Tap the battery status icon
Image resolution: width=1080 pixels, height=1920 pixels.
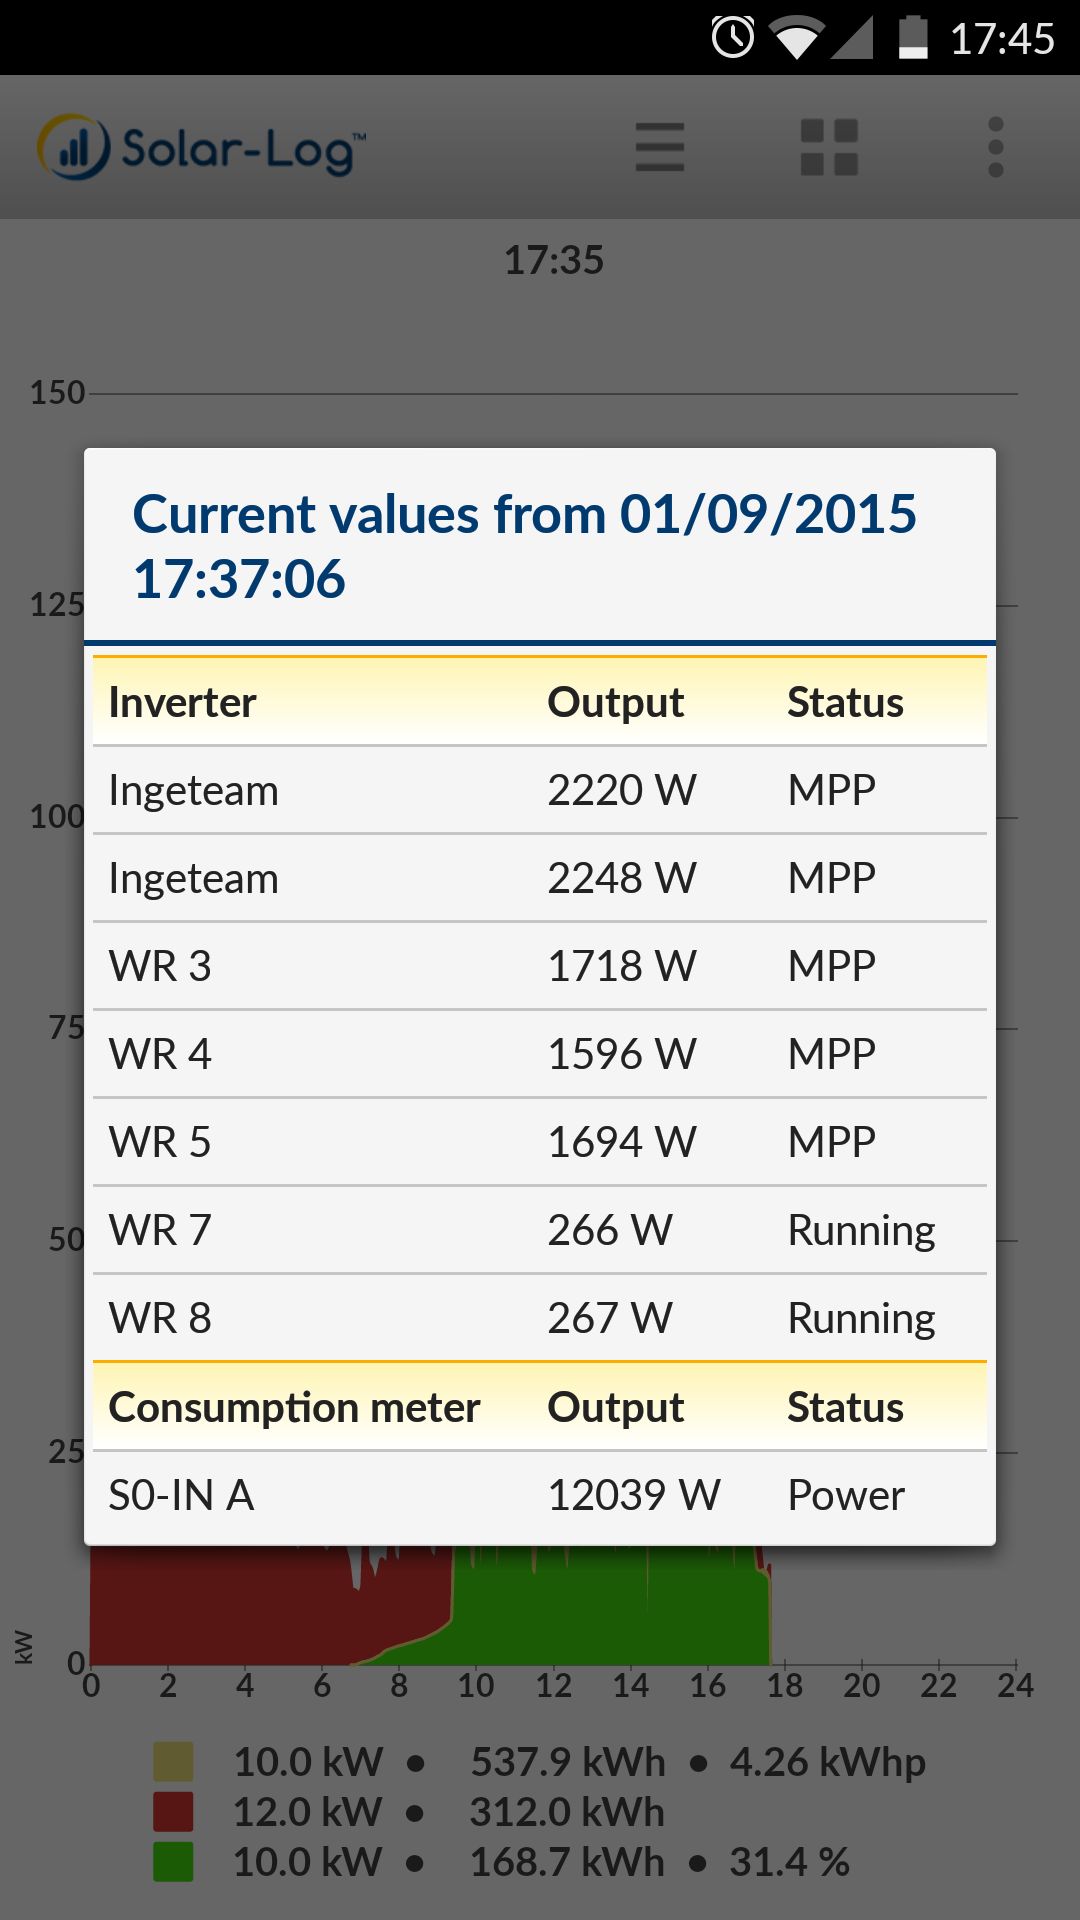(912, 38)
